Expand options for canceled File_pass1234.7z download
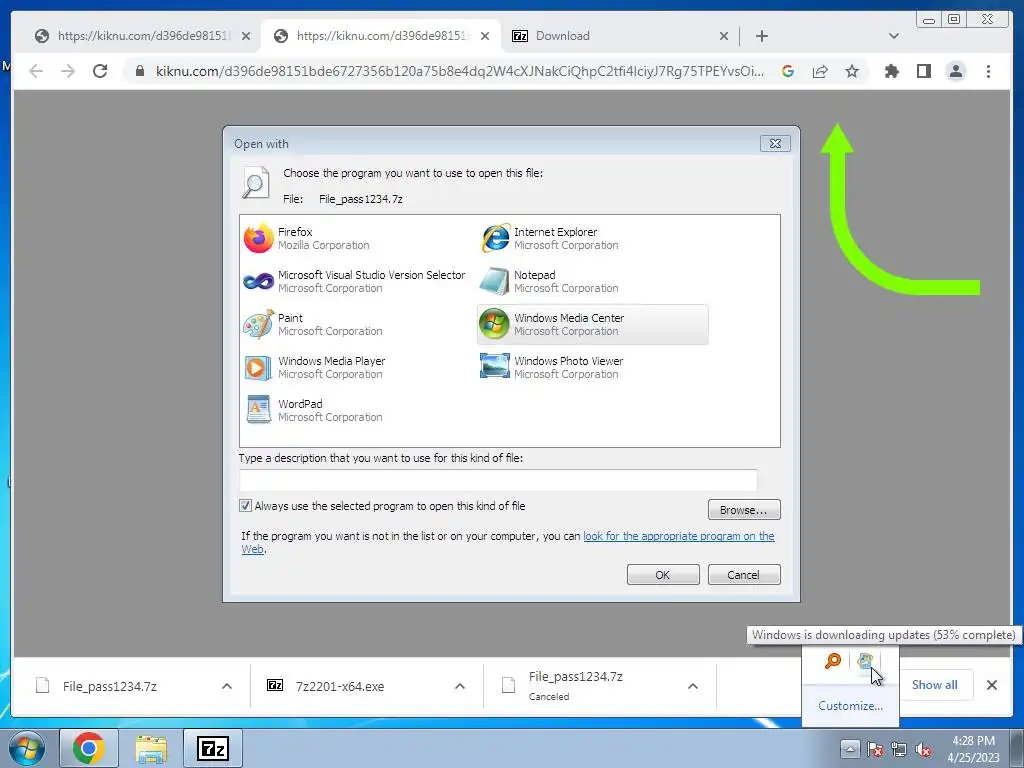1024x768 pixels. coord(693,686)
